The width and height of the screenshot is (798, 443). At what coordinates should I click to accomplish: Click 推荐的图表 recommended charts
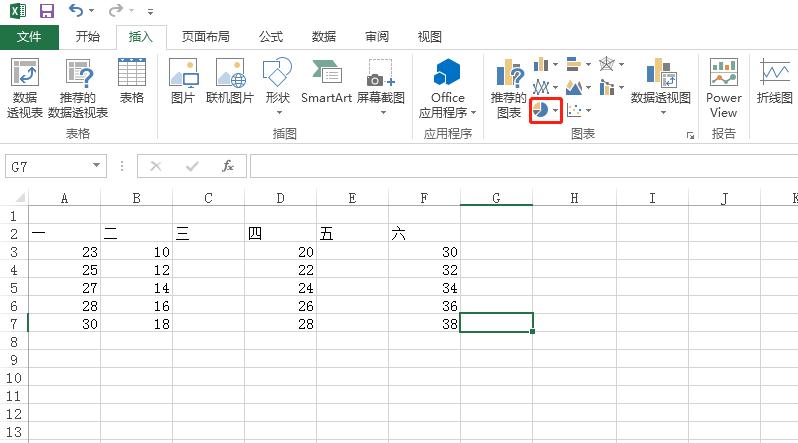(508, 88)
